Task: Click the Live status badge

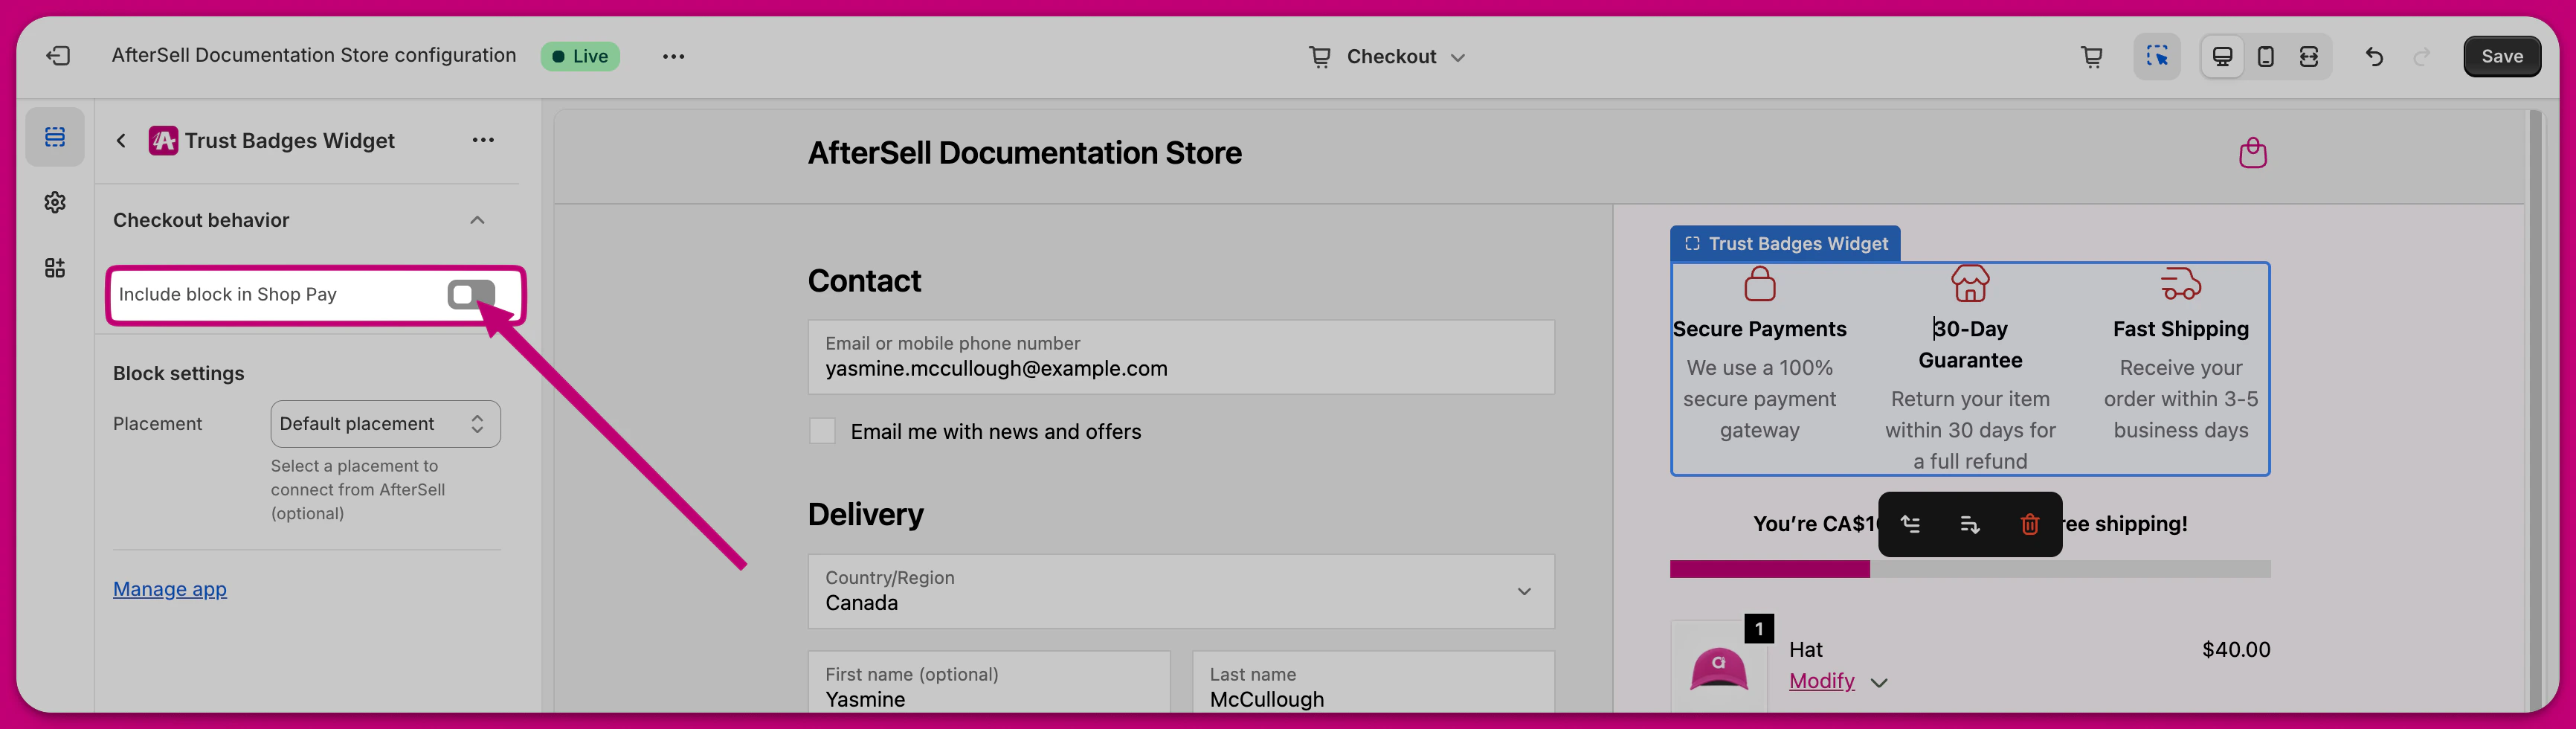Action: (x=580, y=56)
